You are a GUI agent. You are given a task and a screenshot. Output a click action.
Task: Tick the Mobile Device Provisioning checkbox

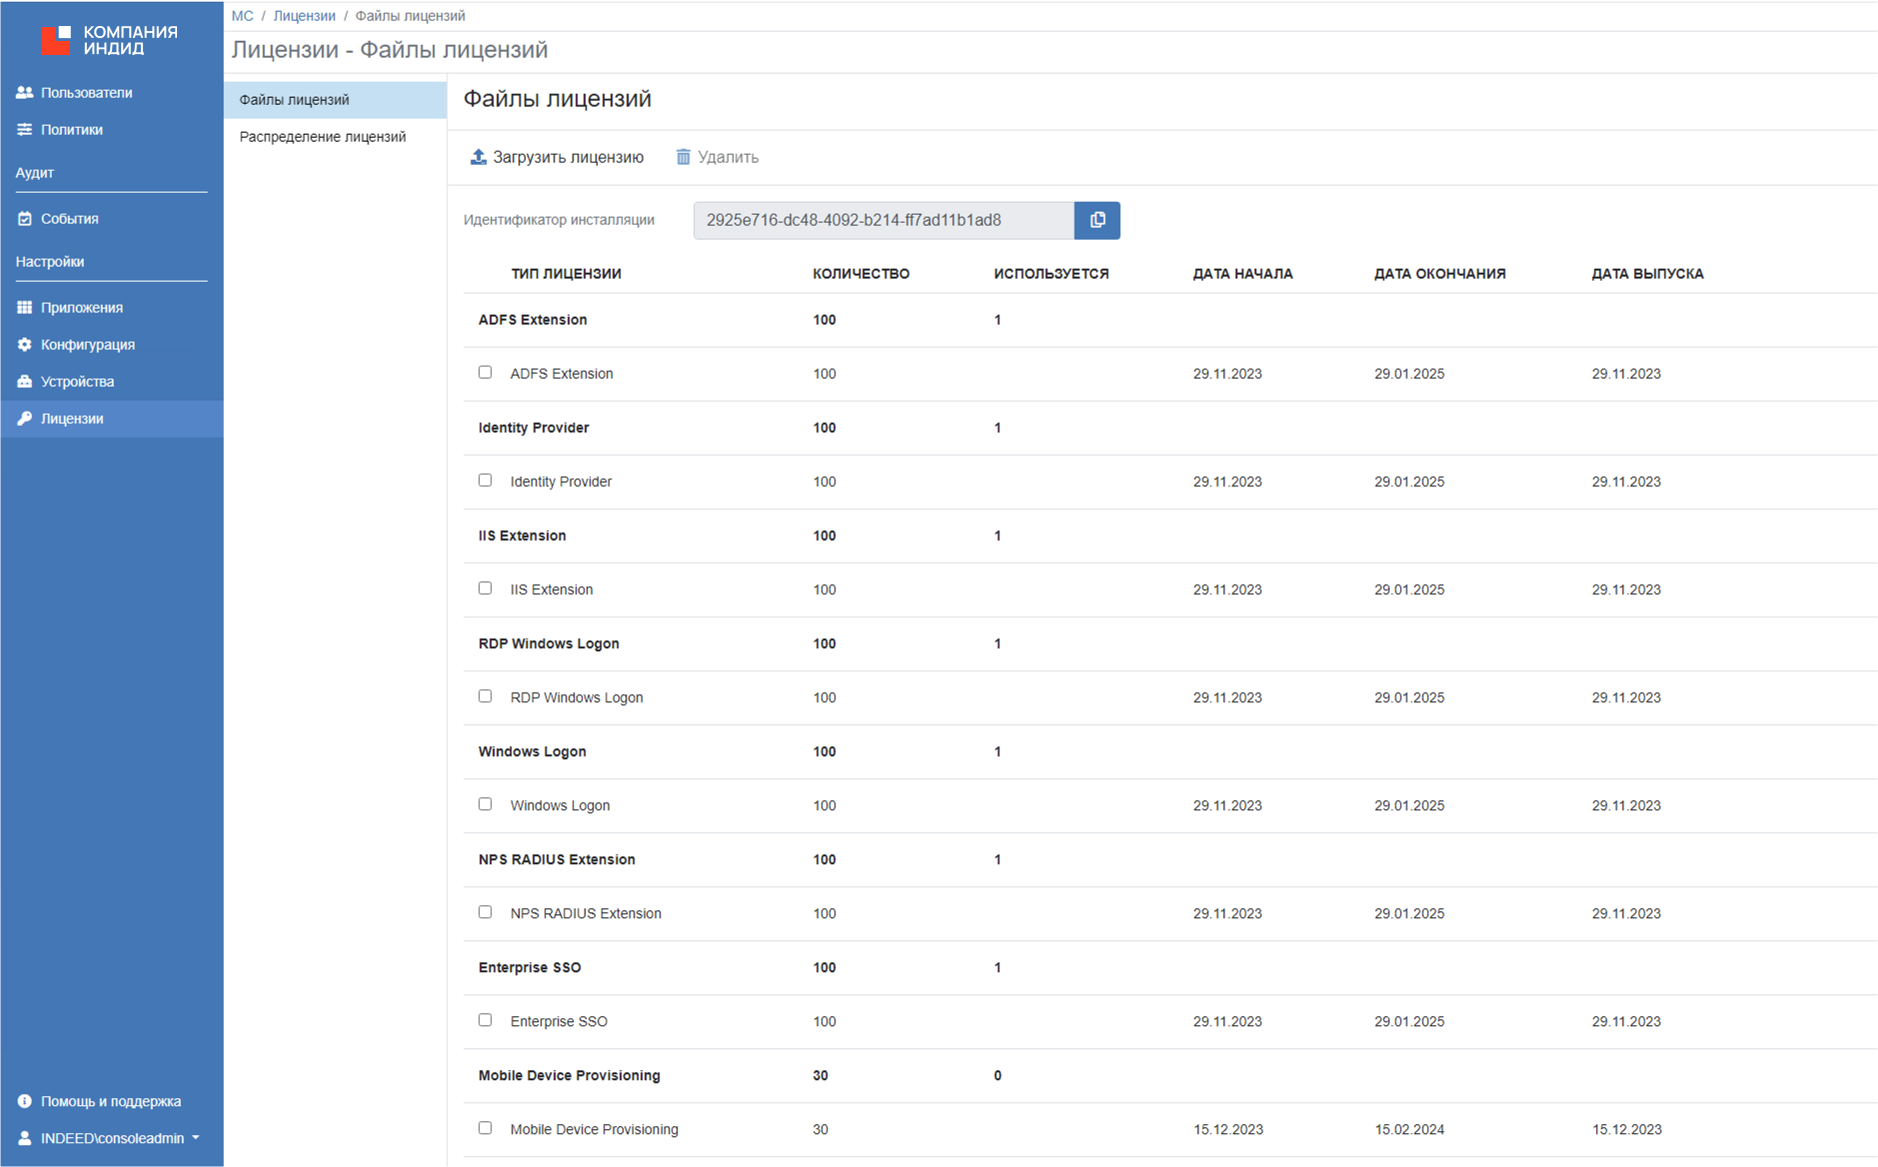485,1128
